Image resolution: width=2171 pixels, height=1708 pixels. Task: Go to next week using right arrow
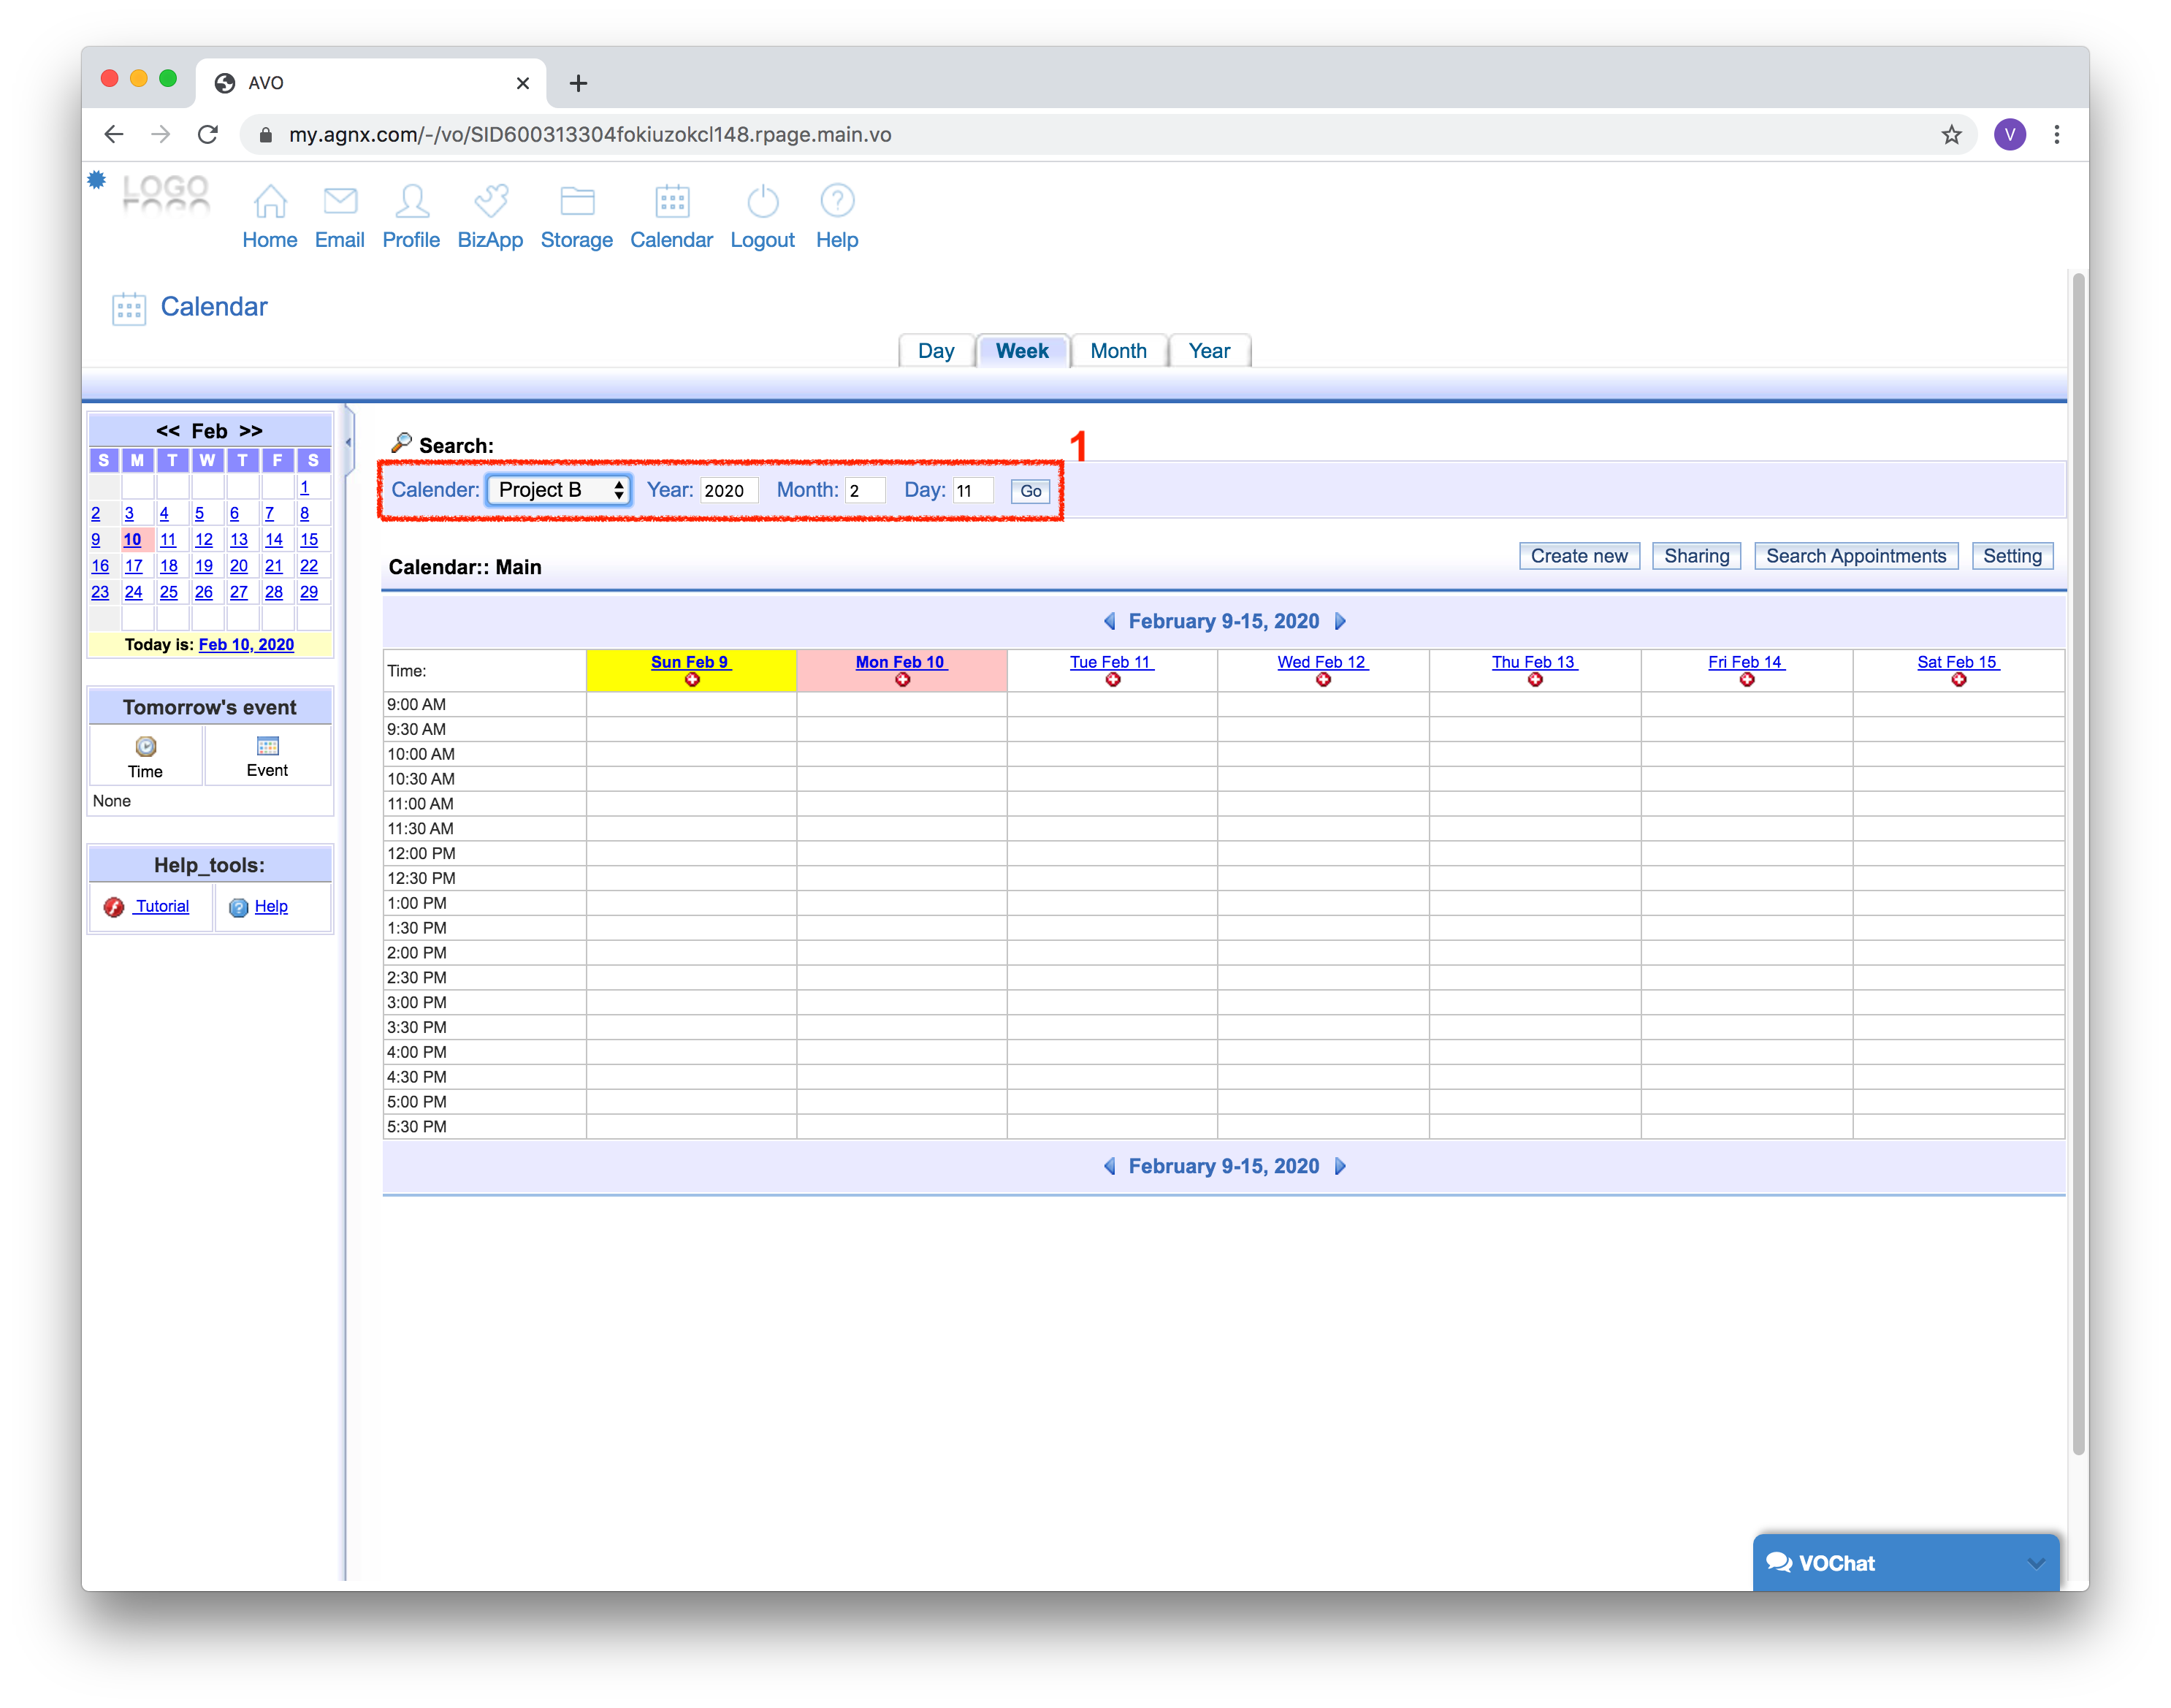tap(1341, 621)
